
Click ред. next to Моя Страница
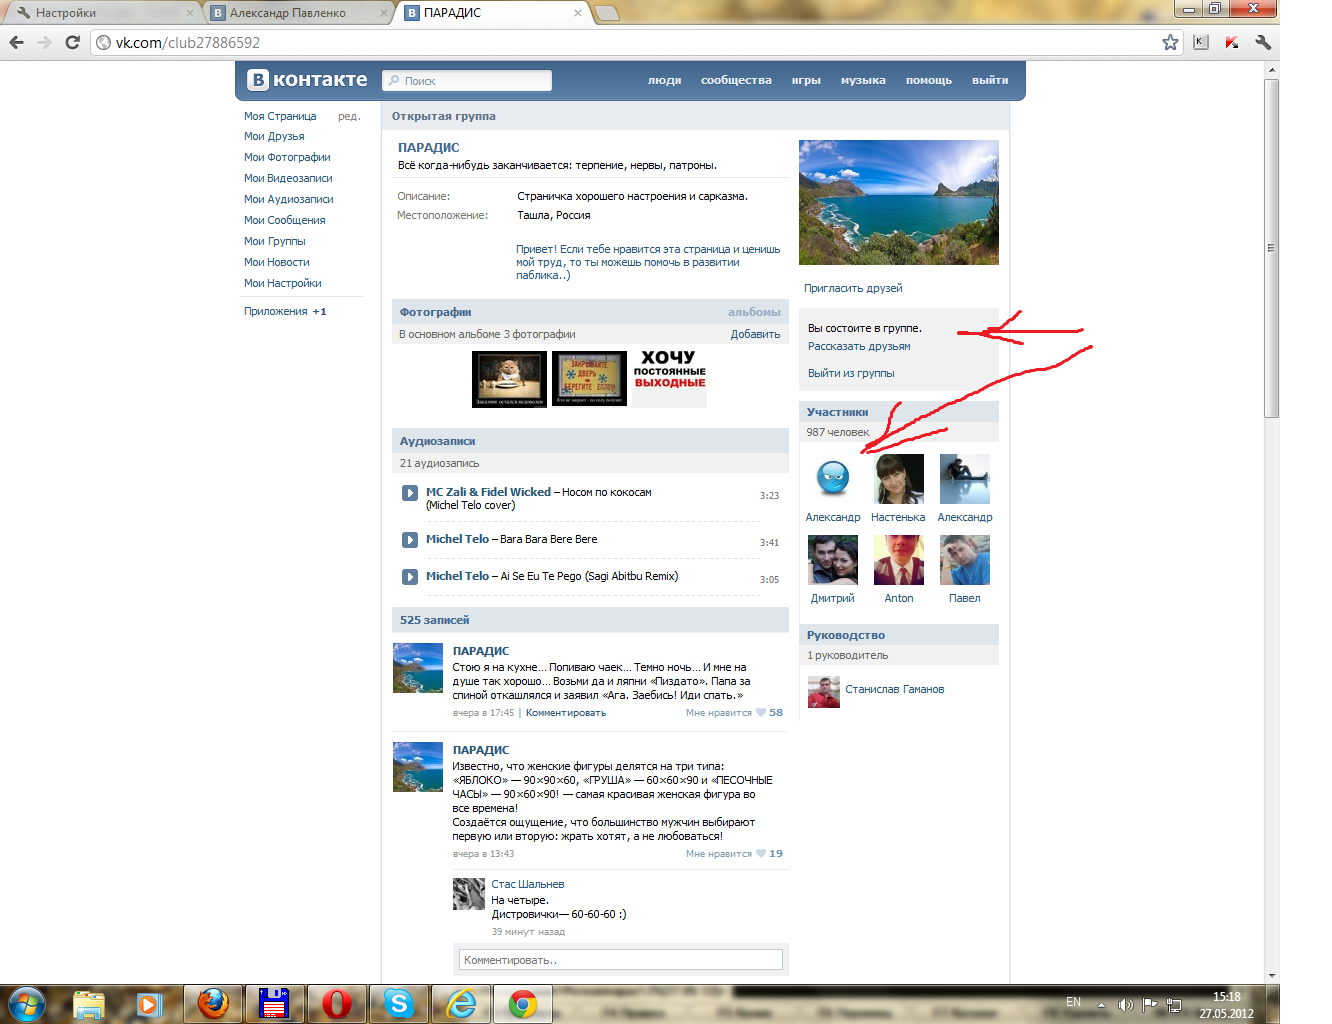[349, 116]
